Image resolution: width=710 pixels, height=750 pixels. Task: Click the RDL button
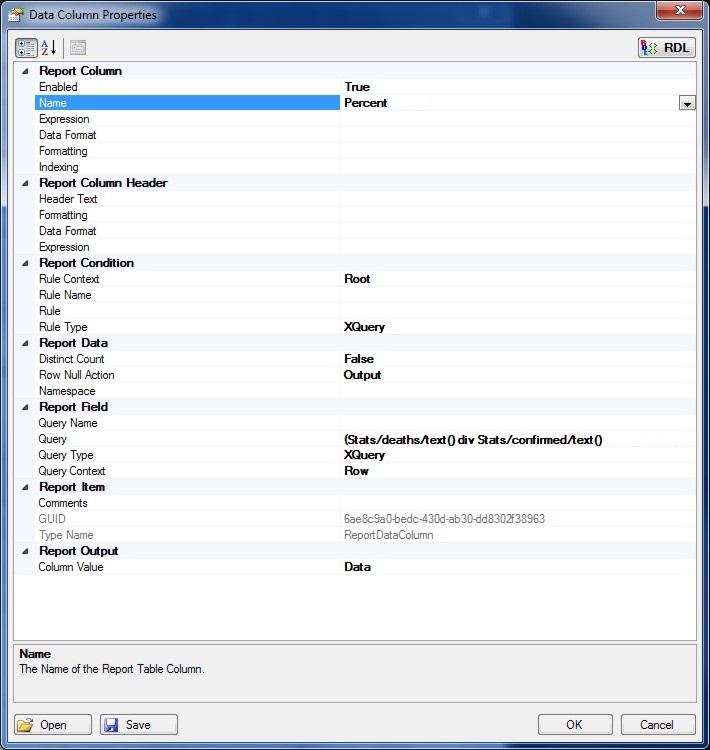[666, 48]
